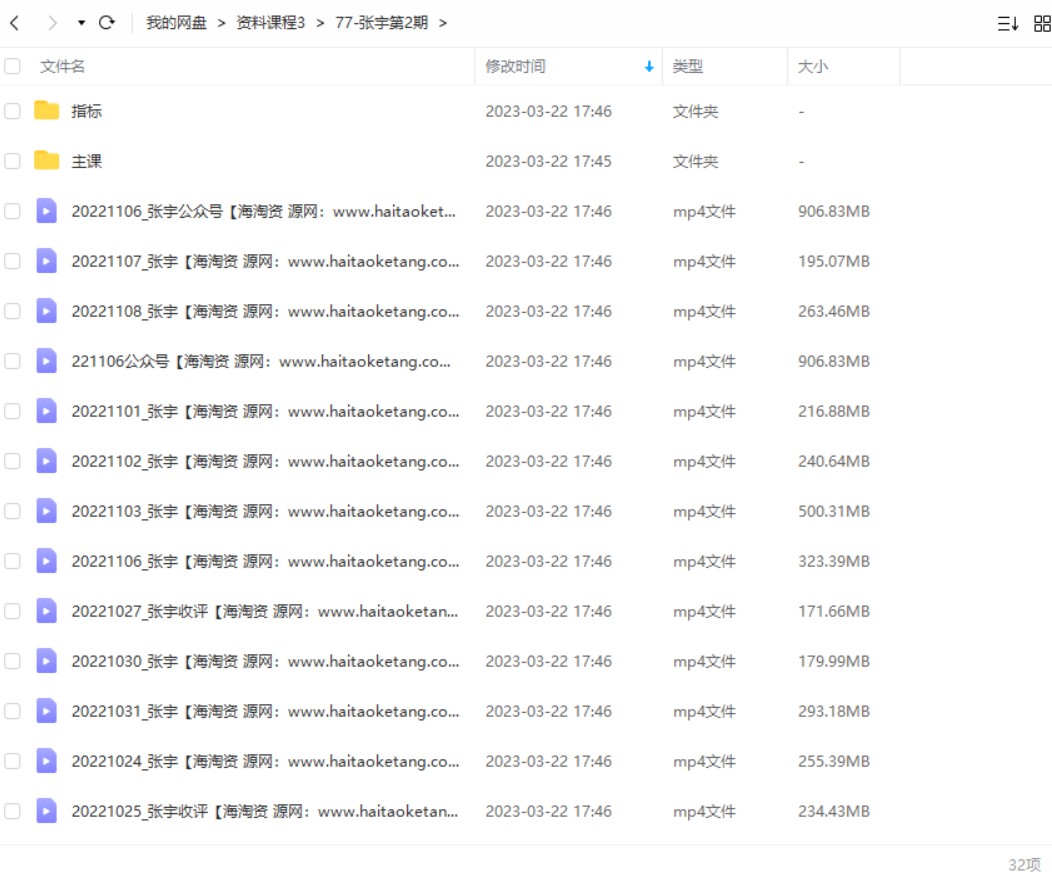Click video icon of 20221108_张宇
Screen dimensions: 1052x882
click(46, 311)
